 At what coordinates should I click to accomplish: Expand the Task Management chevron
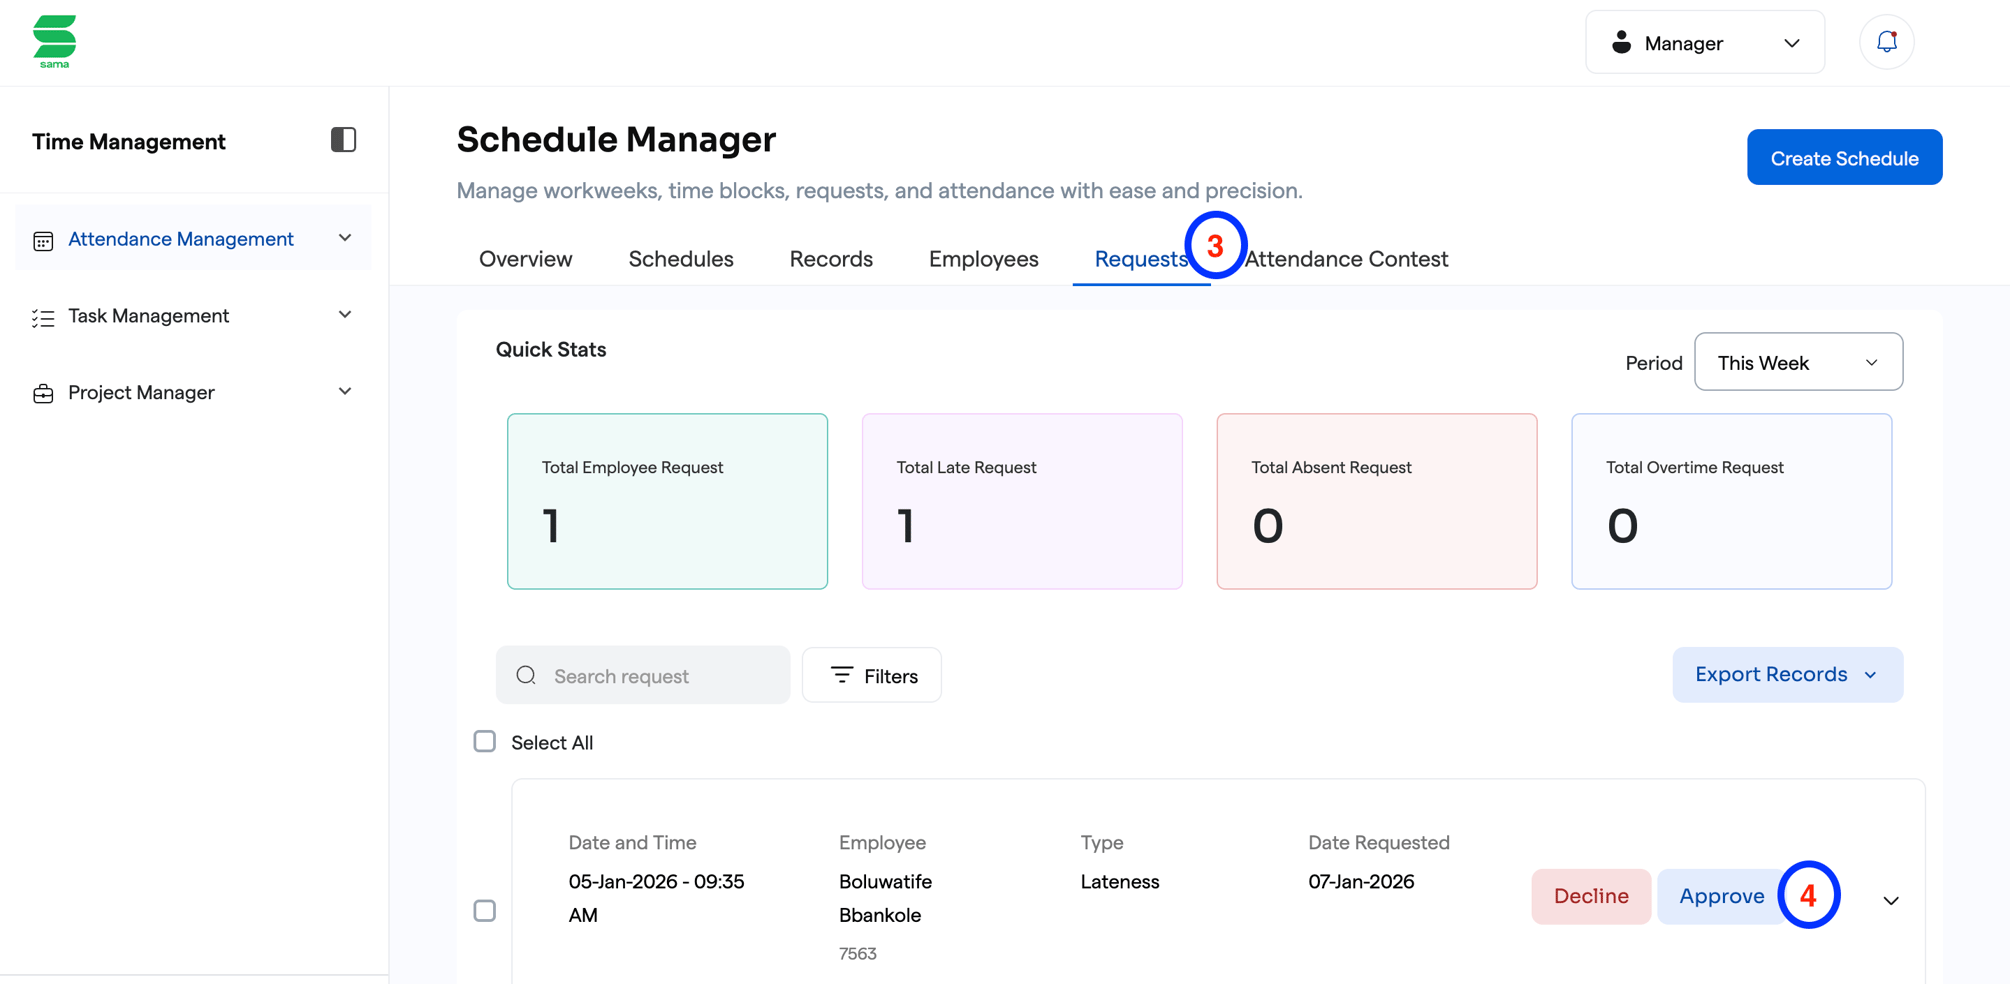345,315
